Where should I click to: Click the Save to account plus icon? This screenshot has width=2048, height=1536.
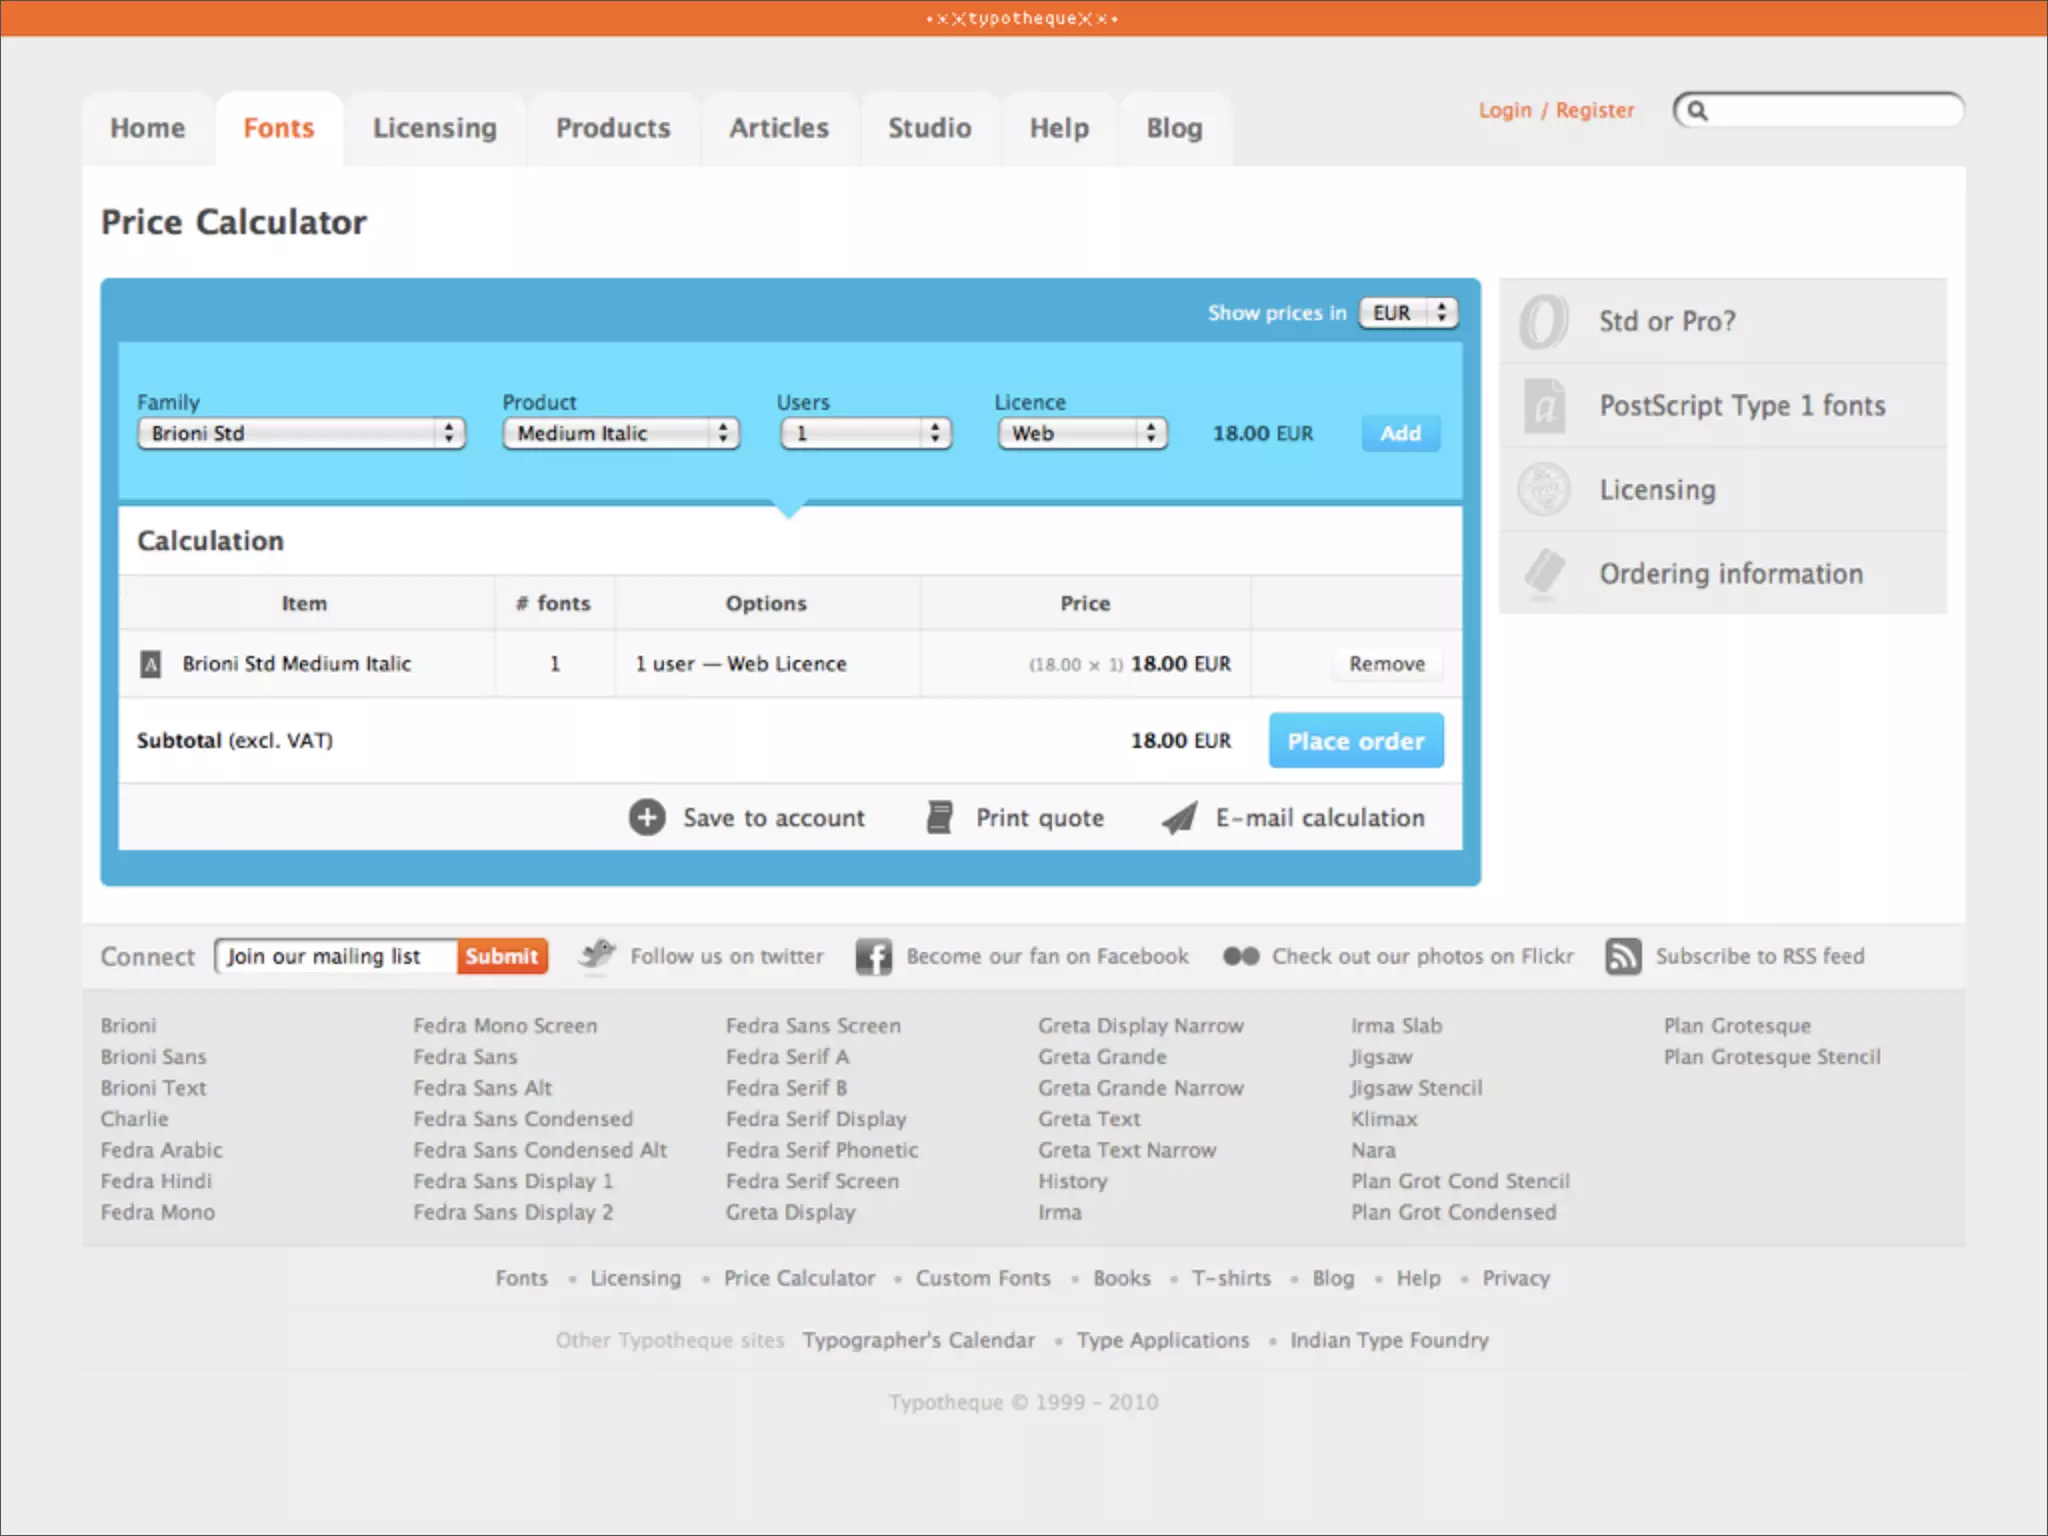(x=647, y=817)
